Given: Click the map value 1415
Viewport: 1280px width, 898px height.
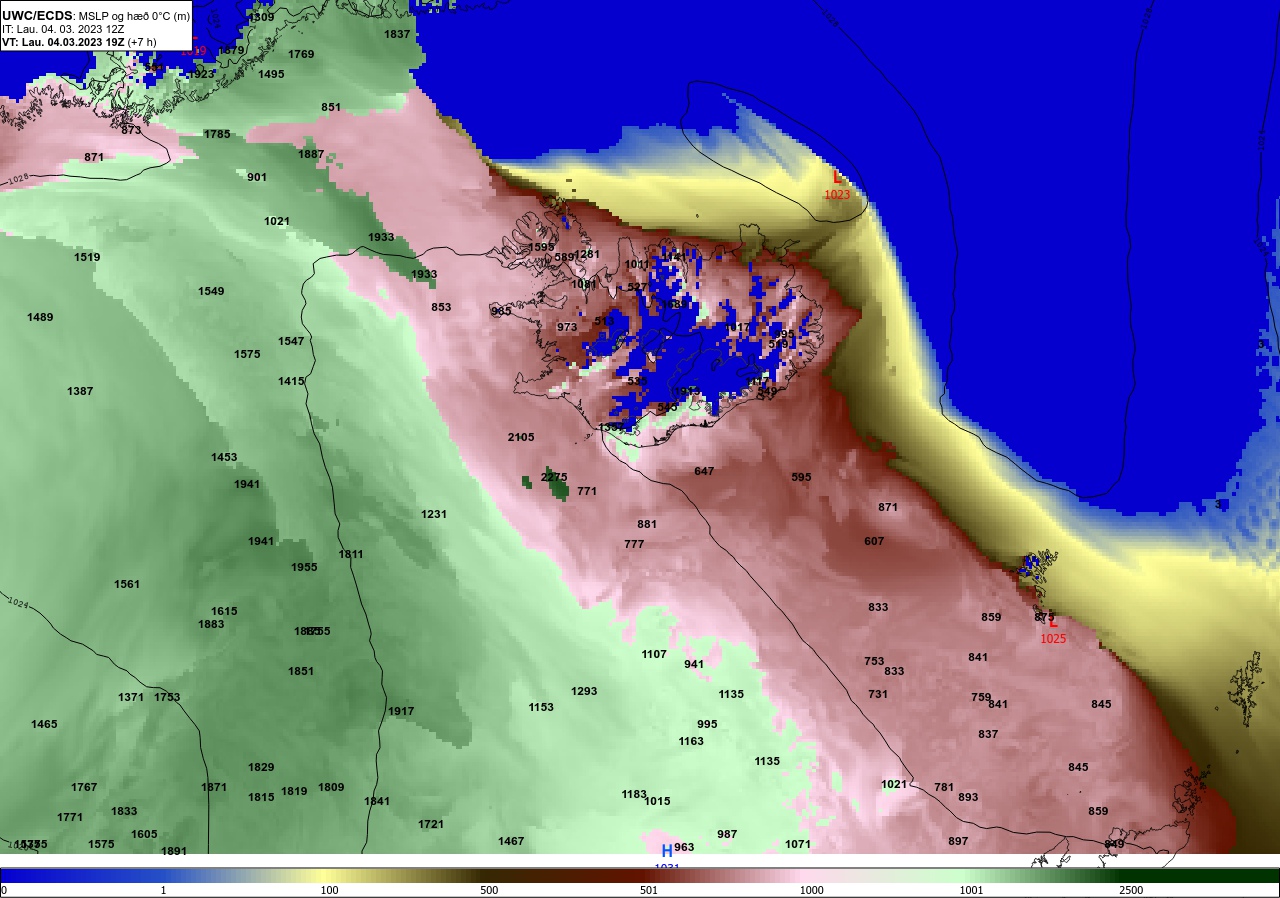Looking at the screenshot, I should click(x=291, y=381).
